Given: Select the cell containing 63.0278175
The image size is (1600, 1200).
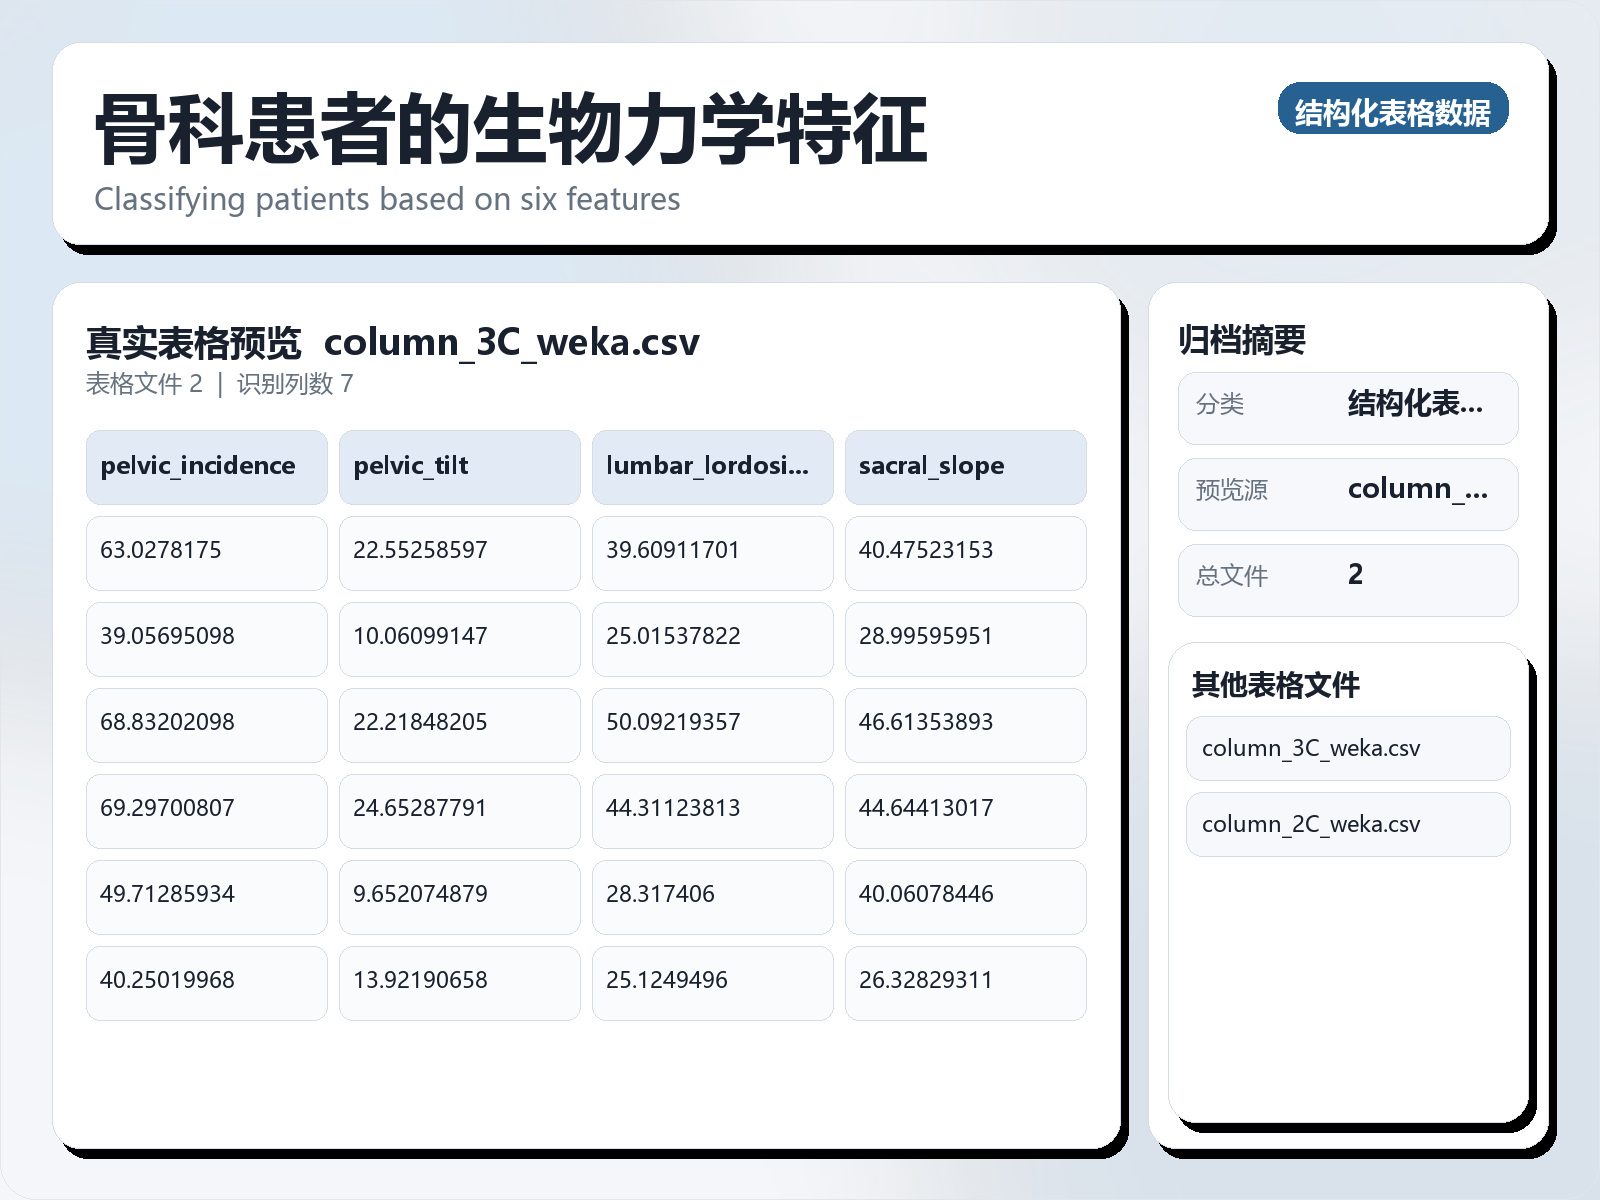Looking at the screenshot, I should coord(206,553).
